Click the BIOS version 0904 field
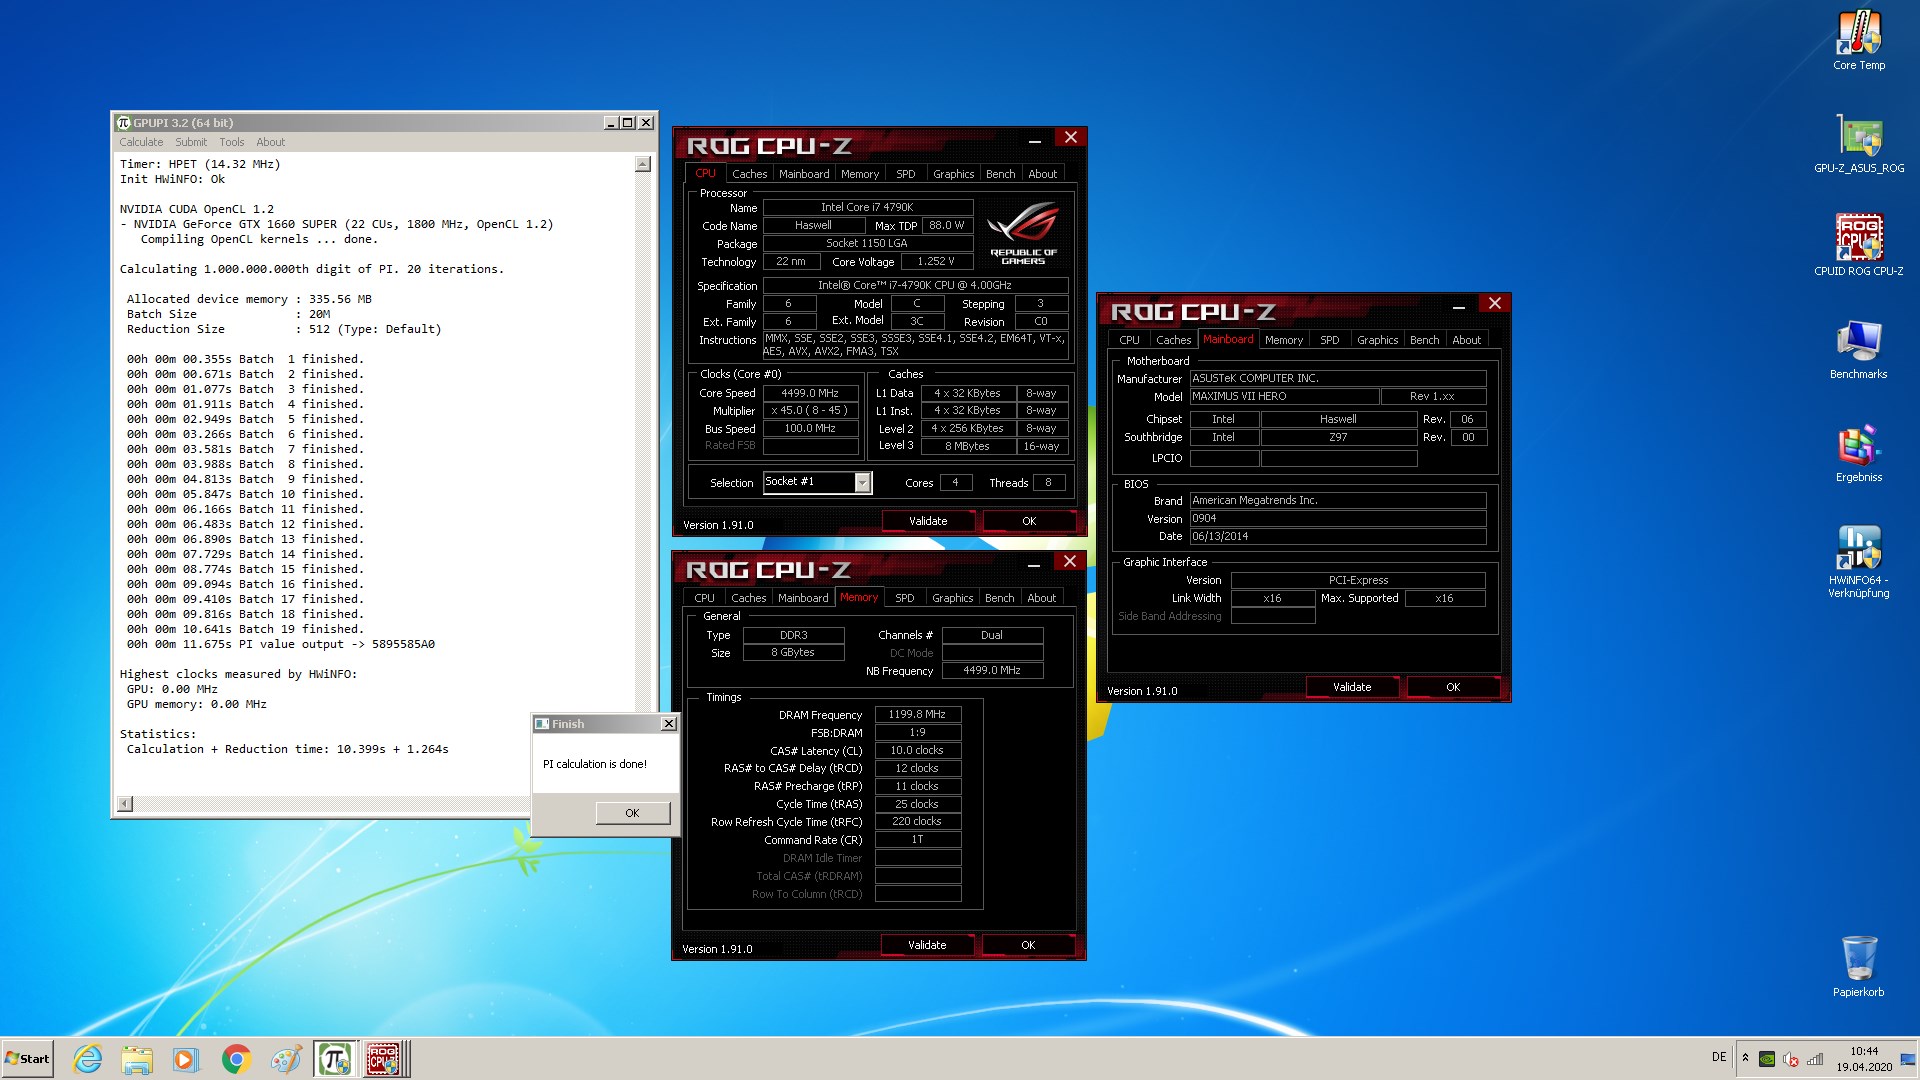 (1337, 518)
